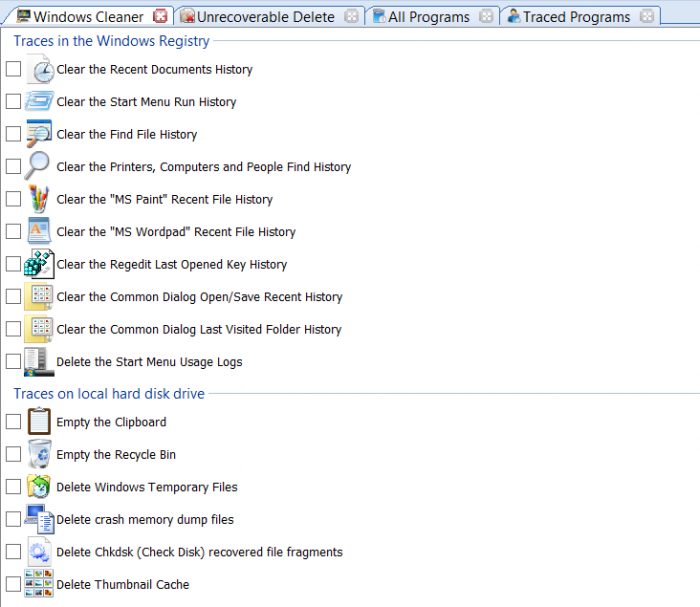Screen dimensions: 700x607
Task: Click the Windows Temporary Files folder icon
Action: click(39, 486)
